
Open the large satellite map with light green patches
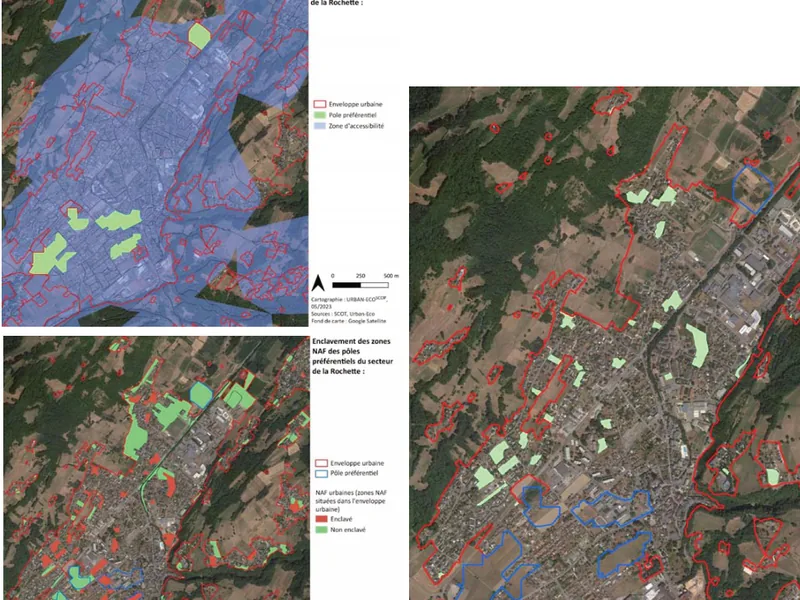[x=605, y=343]
